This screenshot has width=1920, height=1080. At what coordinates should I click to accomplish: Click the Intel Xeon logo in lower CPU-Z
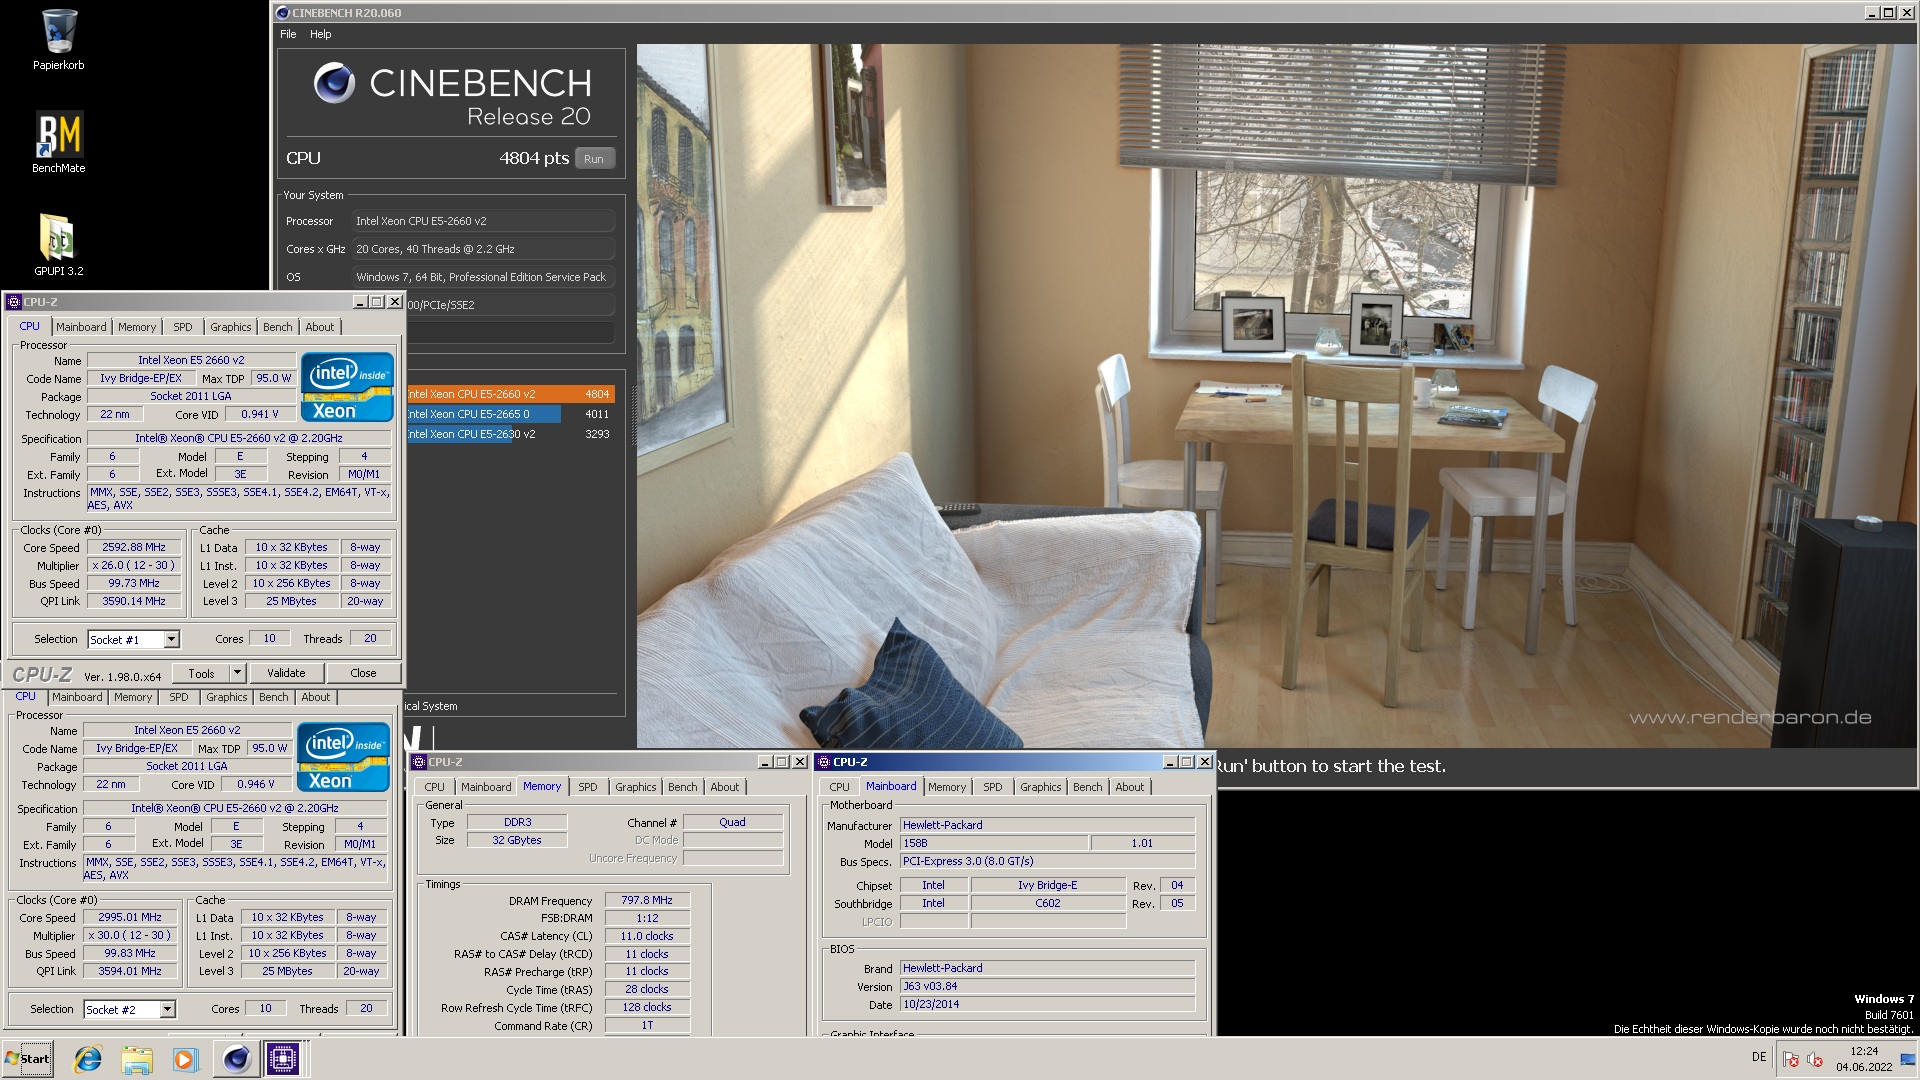tap(343, 756)
